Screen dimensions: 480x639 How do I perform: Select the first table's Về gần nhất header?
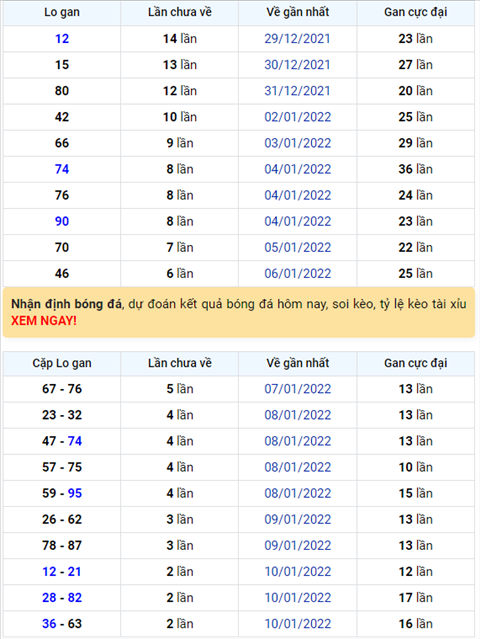click(297, 12)
